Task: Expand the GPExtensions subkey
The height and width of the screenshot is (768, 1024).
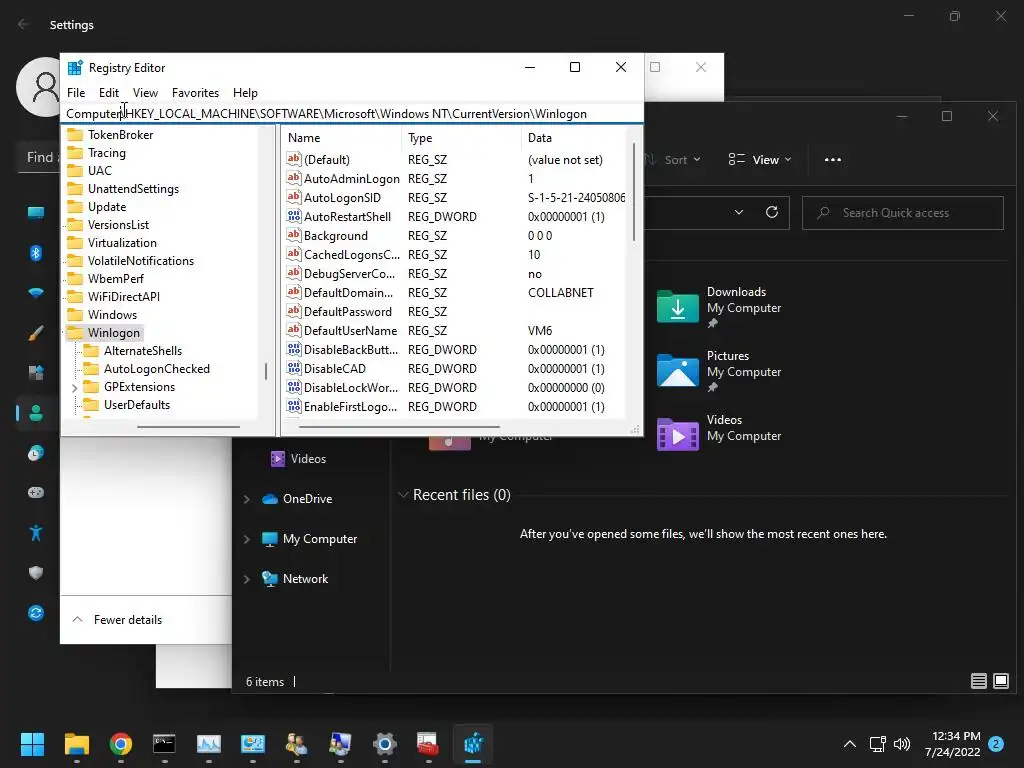Action: tap(74, 388)
